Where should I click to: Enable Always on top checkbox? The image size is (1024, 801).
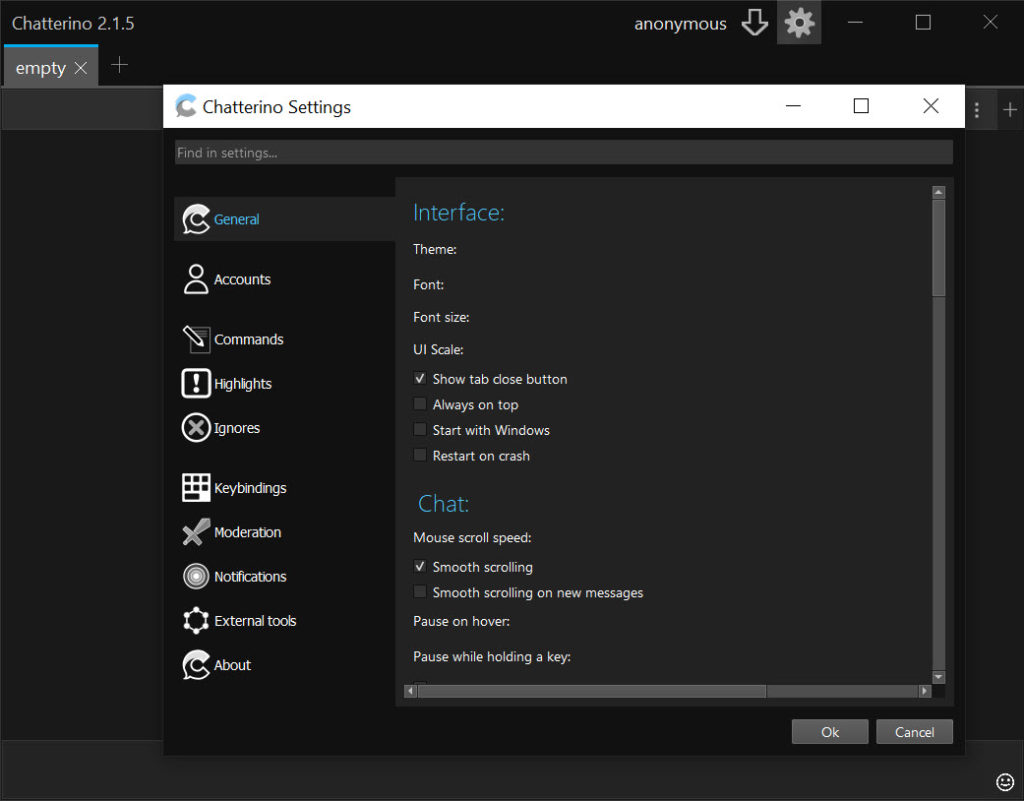pyautogui.click(x=420, y=404)
